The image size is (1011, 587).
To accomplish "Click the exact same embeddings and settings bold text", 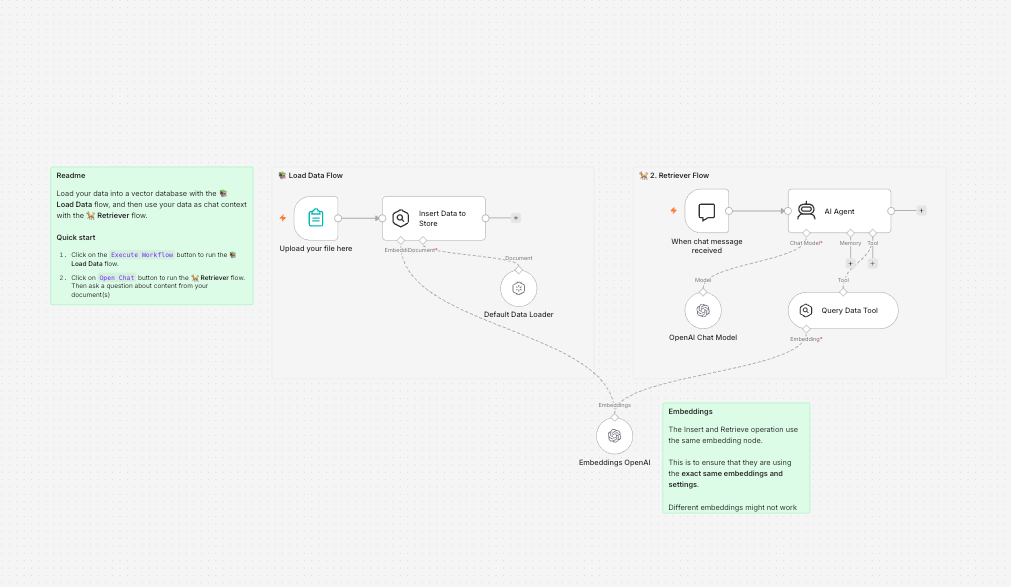I will 725,479.
